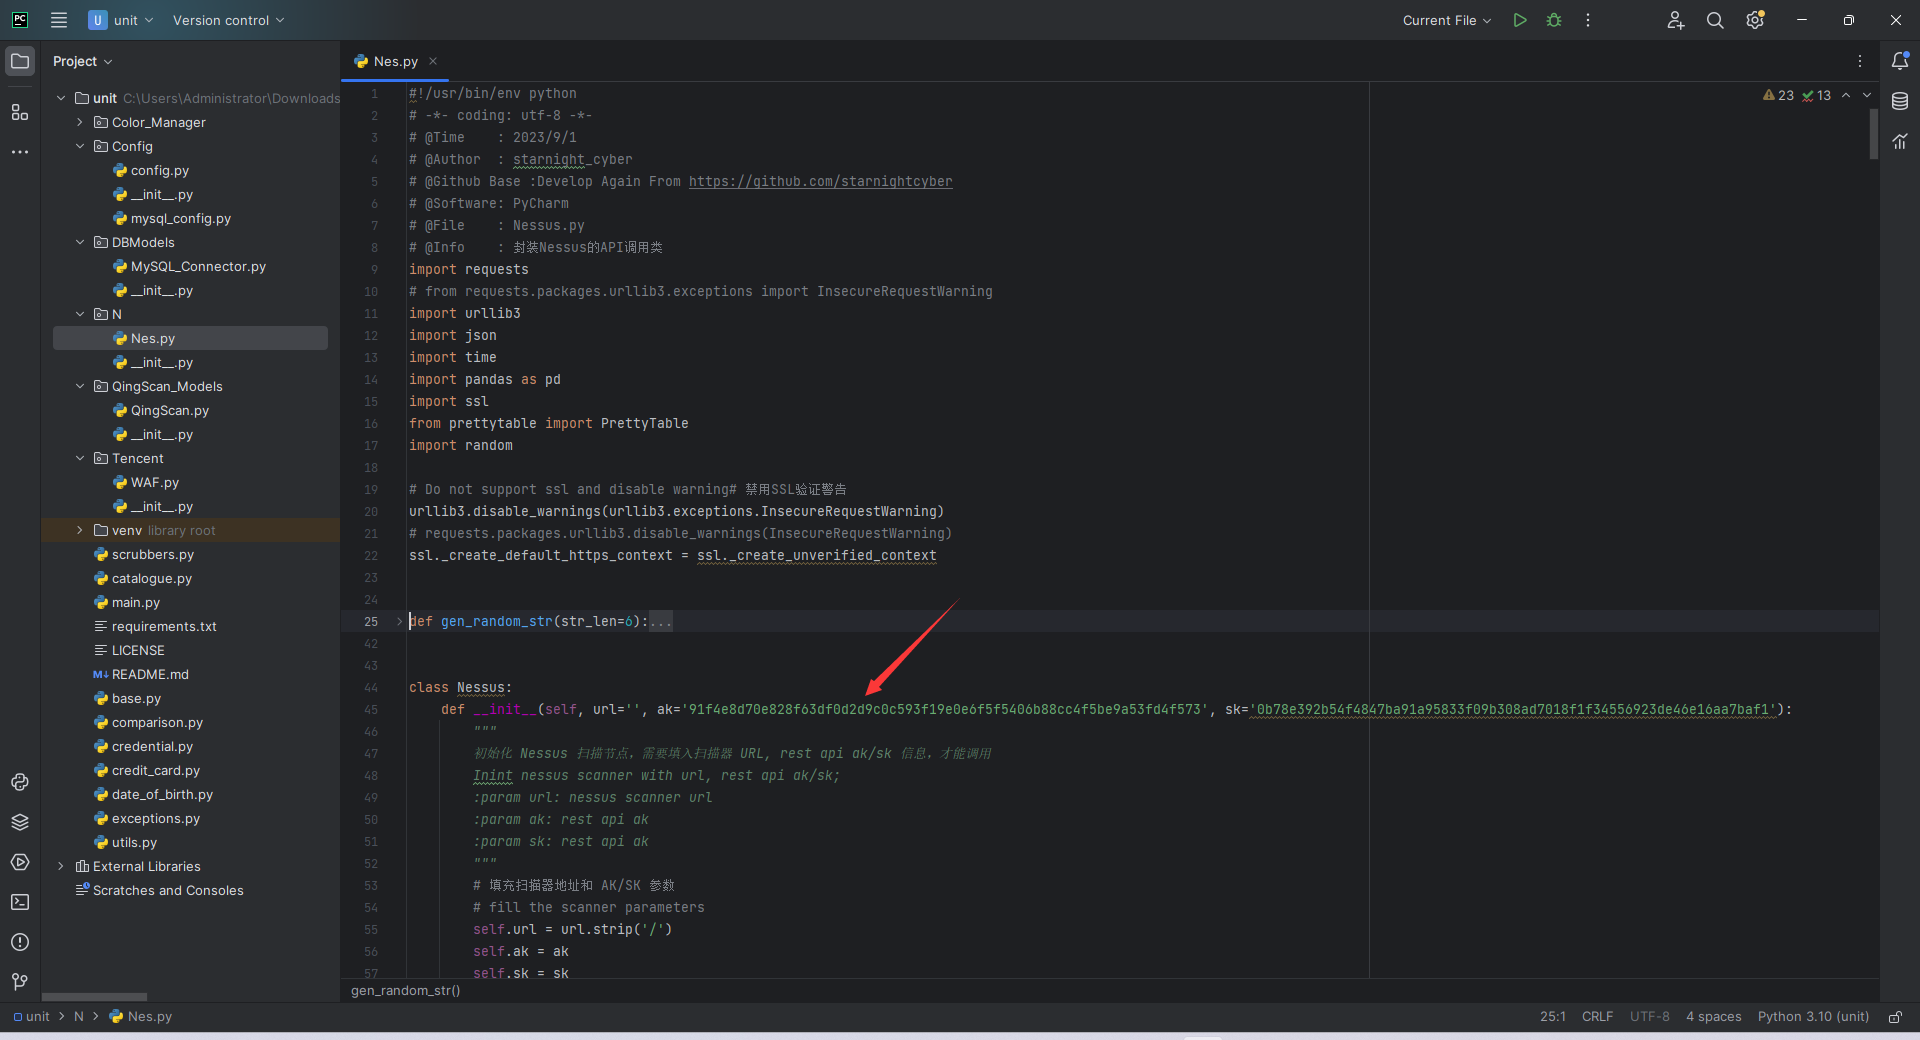This screenshot has height=1040, width=1920.
Task: Click gen_random_str() editor breadcrumb
Action: point(406,990)
